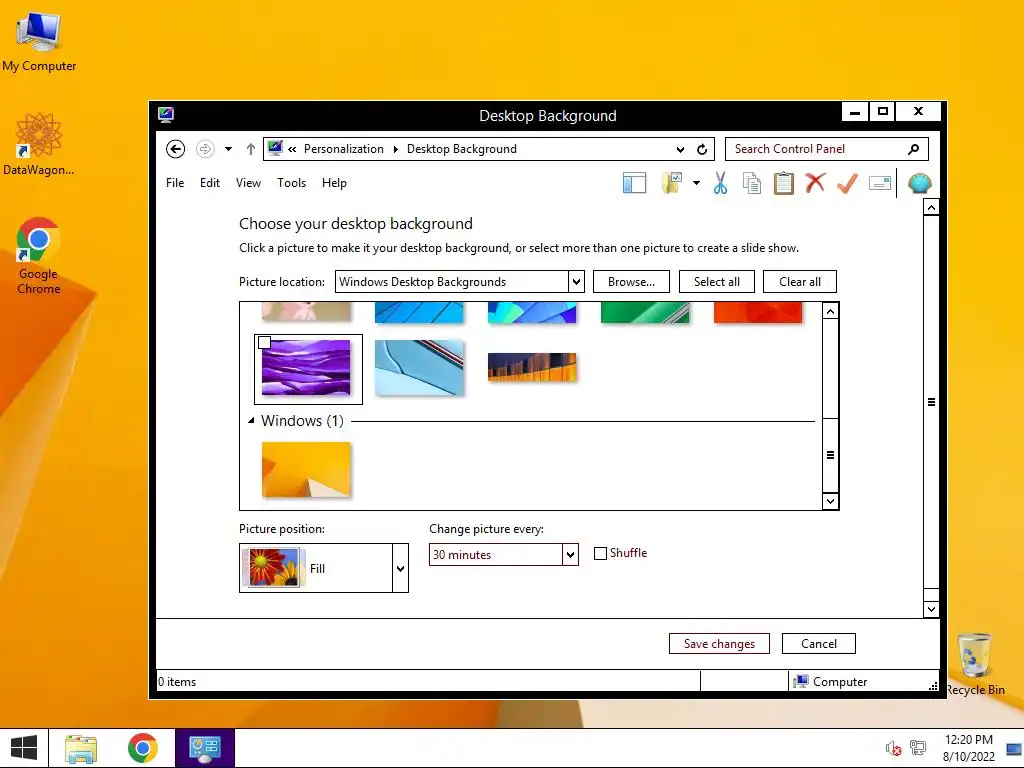1024x768 pixels.
Task: Select the DataWagon desktop shortcut
Action: click(x=39, y=144)
